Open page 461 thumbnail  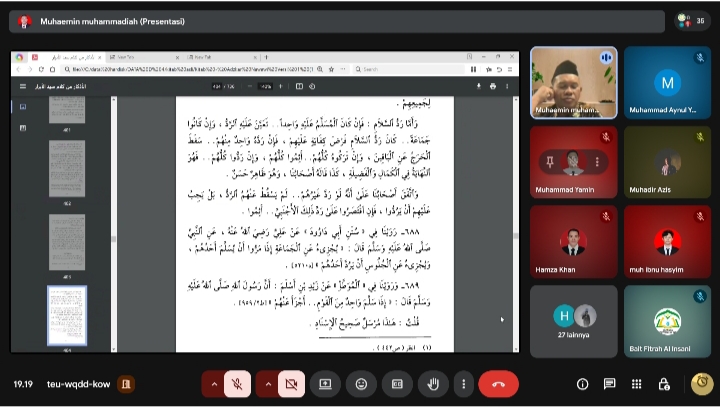tap(67, 109)
